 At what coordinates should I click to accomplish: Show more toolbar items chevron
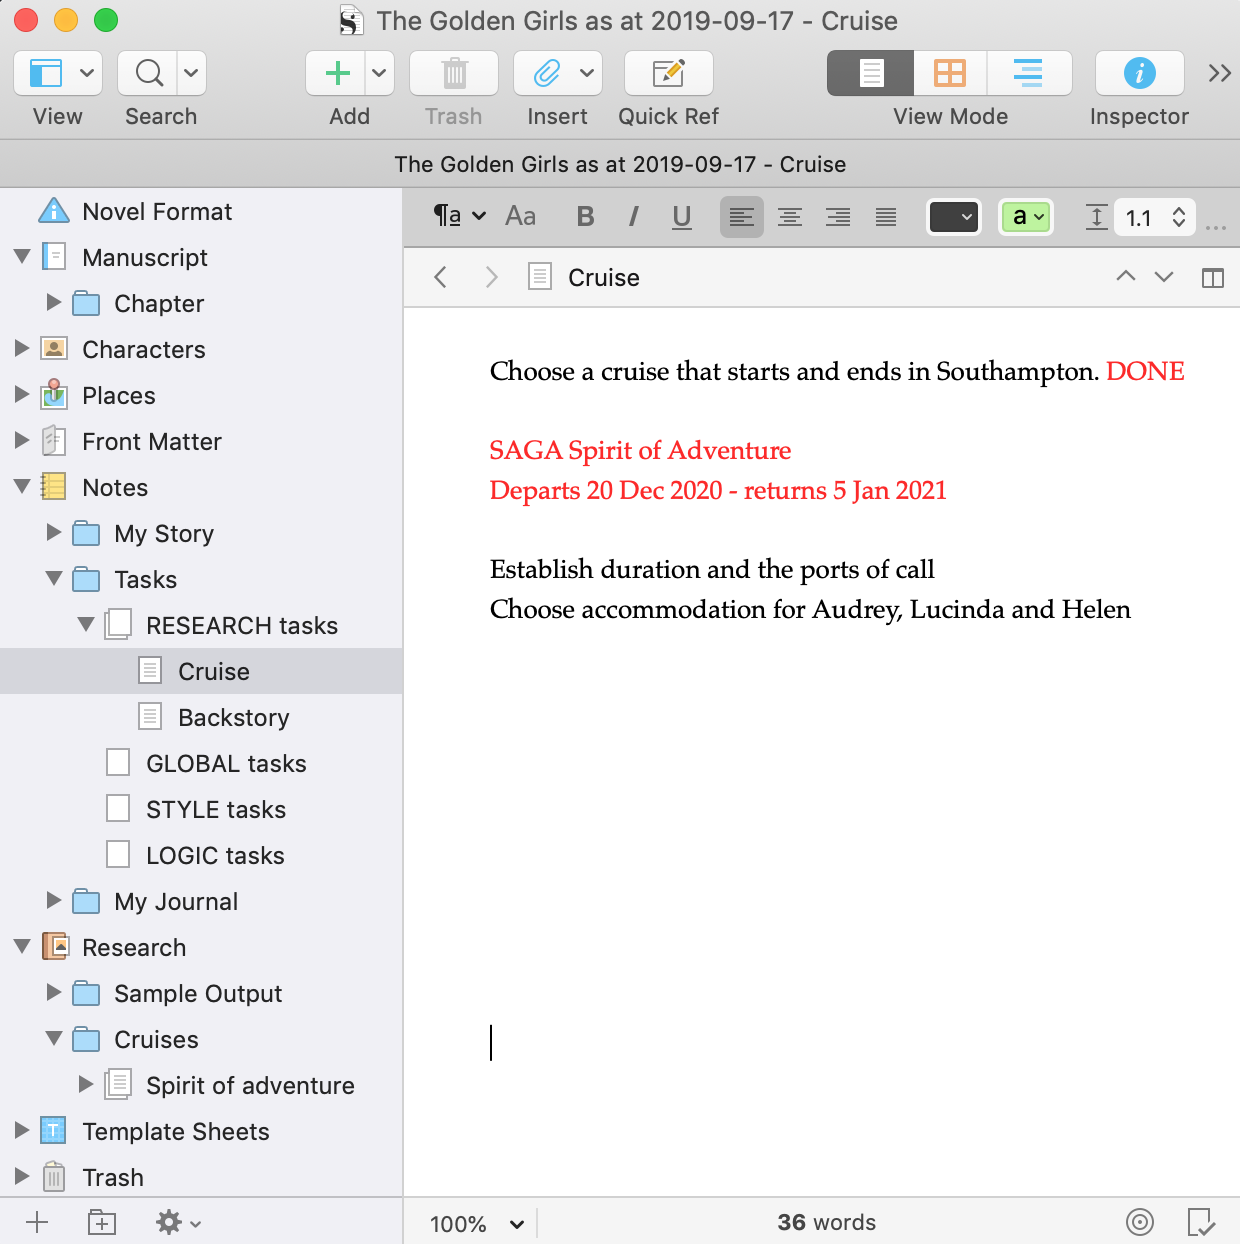click(1219, 73)
